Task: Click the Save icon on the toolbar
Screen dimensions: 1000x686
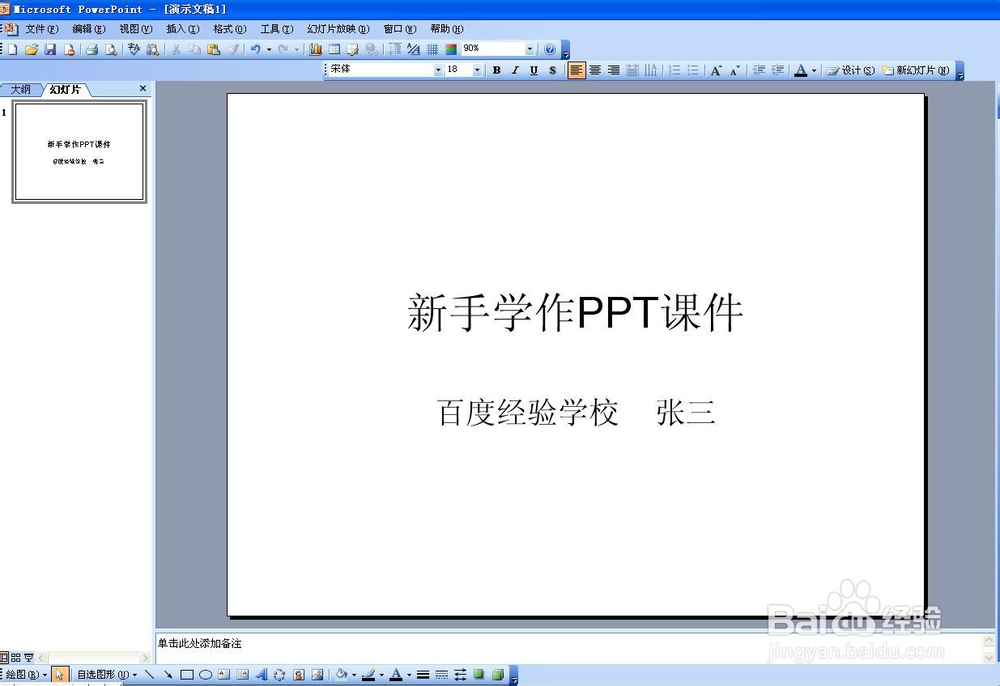Action: click(51, 48)
